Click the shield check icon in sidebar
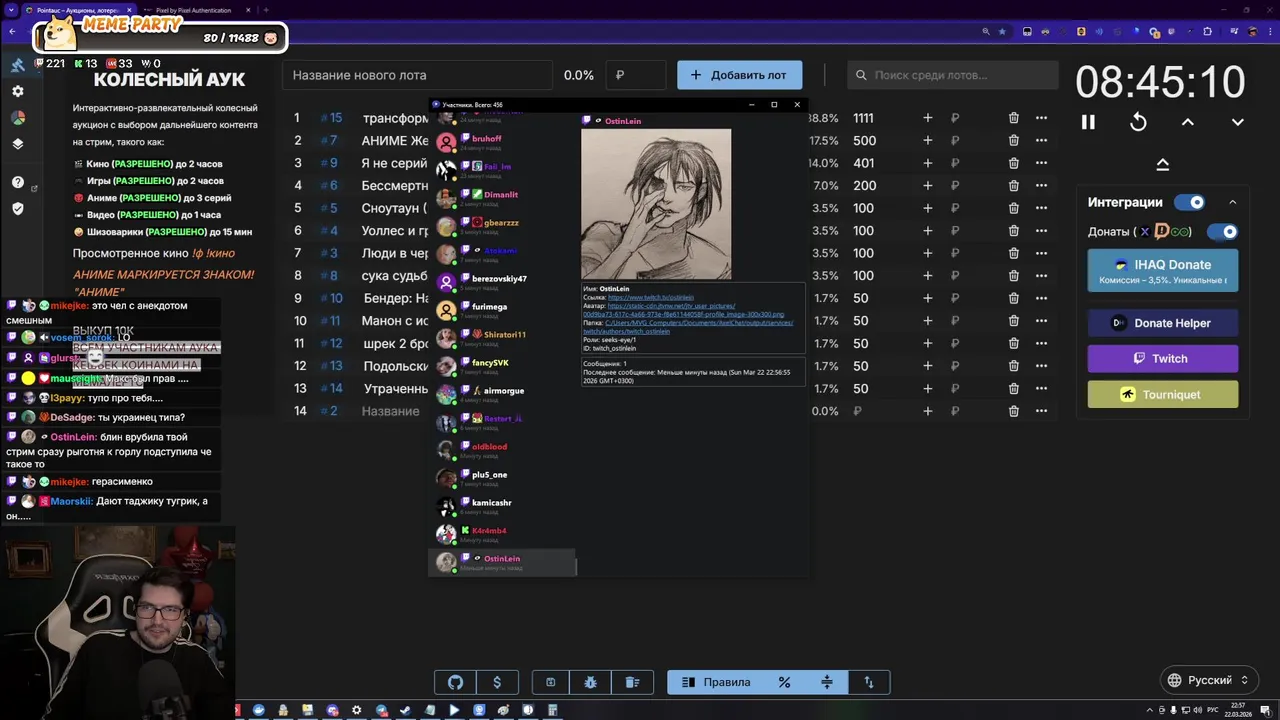The height and width of the screenshot is (720, 1280). pyautogui.click(x=18, y=208)
